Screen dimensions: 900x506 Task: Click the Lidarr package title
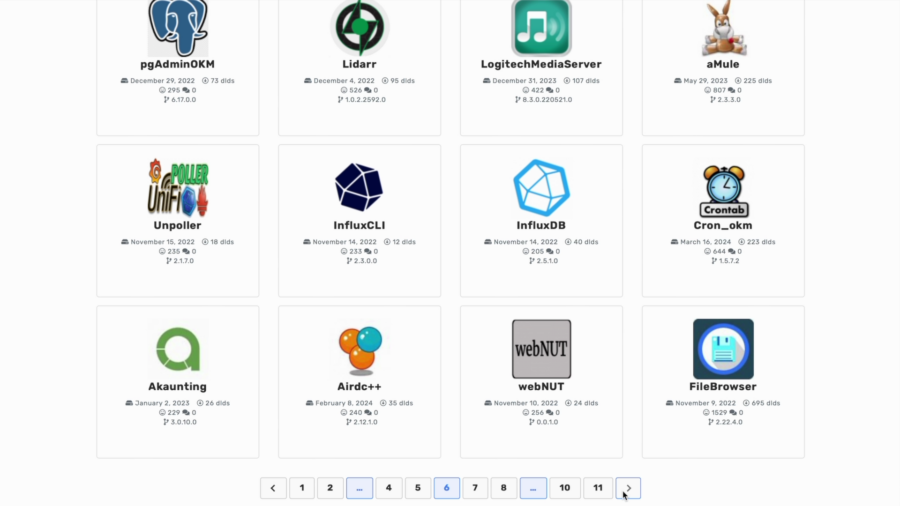(x=359, y=64)
